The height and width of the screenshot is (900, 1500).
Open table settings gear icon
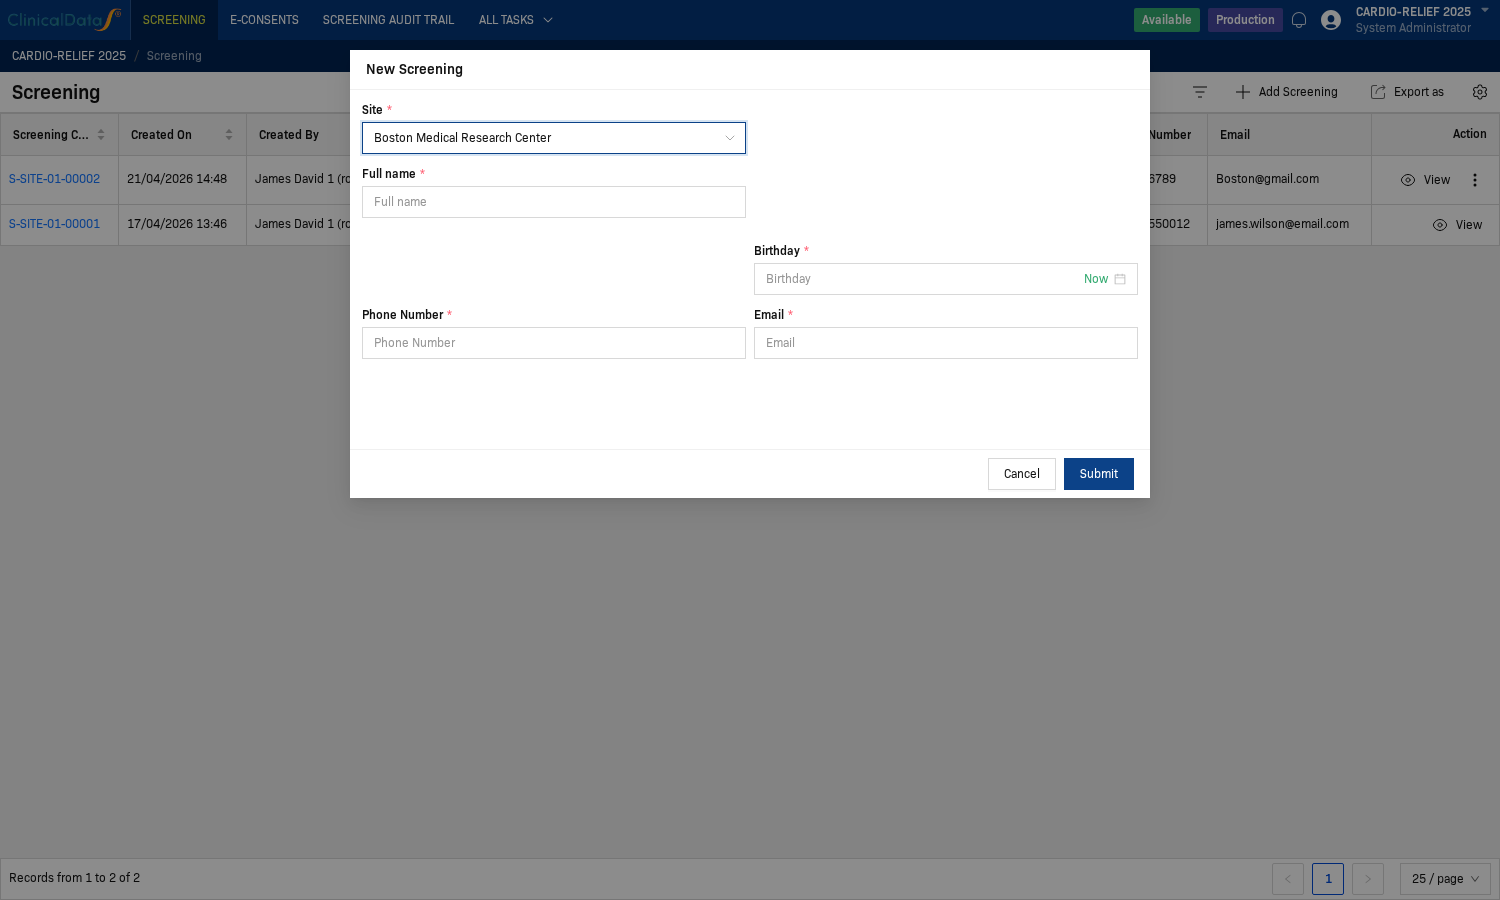pos(1480,92)
